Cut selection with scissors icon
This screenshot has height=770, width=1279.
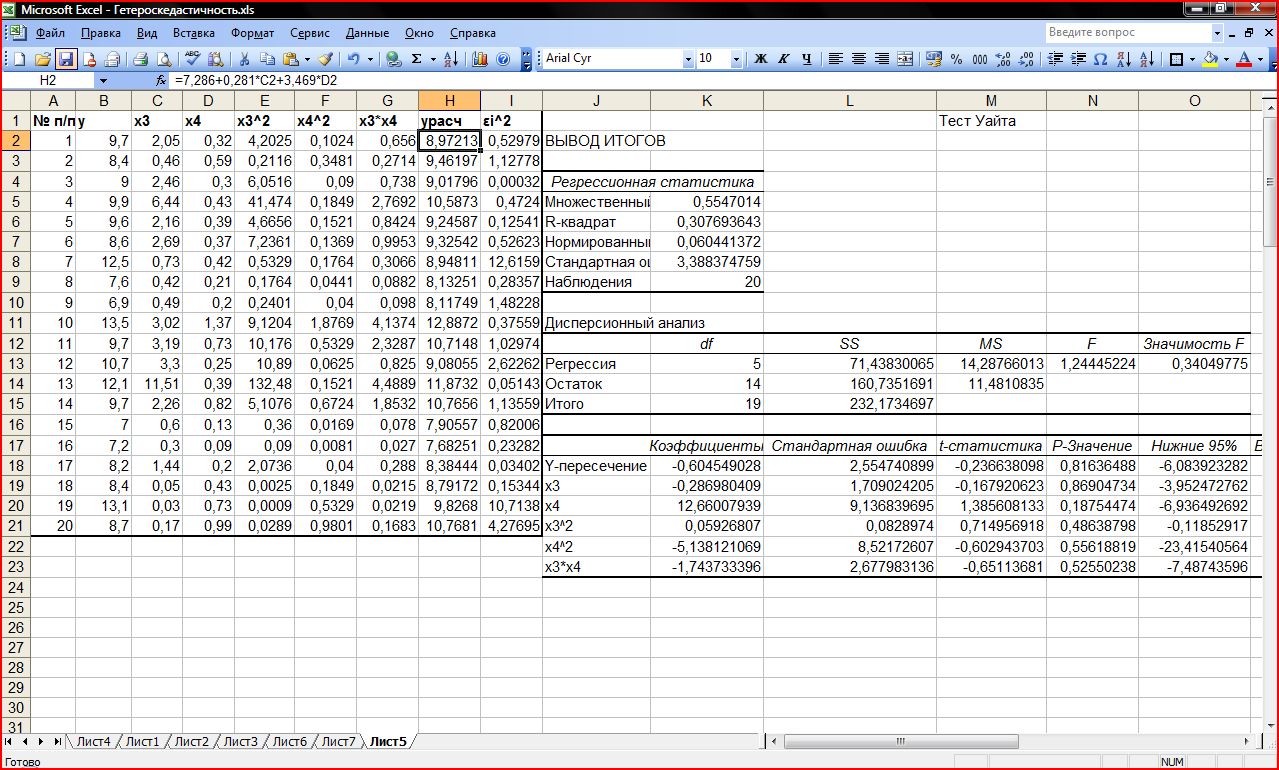[243, 59]
